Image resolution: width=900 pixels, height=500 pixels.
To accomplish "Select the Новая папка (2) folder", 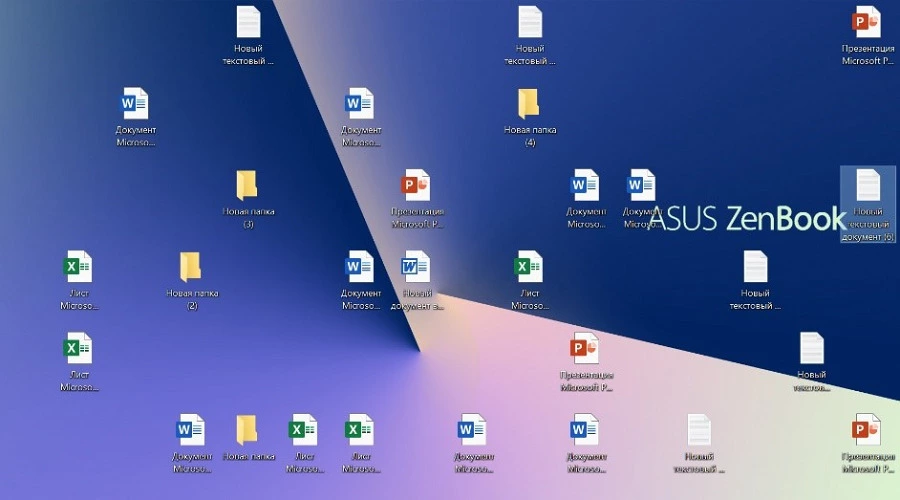I will click(x=192, y=281).
